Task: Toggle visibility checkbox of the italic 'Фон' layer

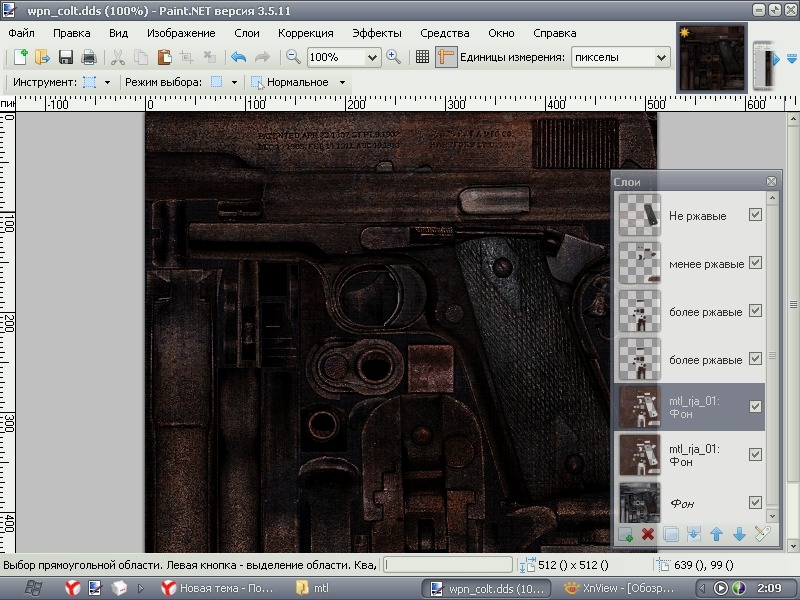Action: 755,502
